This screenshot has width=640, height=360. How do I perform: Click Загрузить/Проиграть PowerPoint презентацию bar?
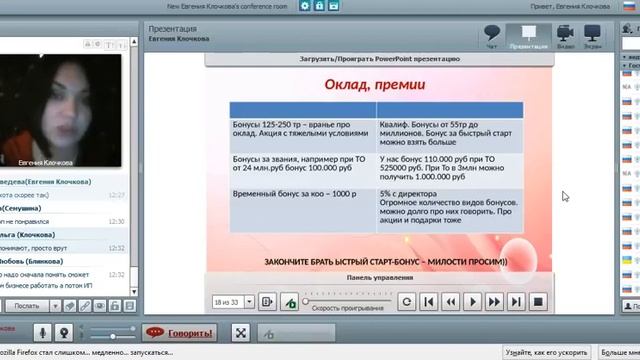coord(380,59)
